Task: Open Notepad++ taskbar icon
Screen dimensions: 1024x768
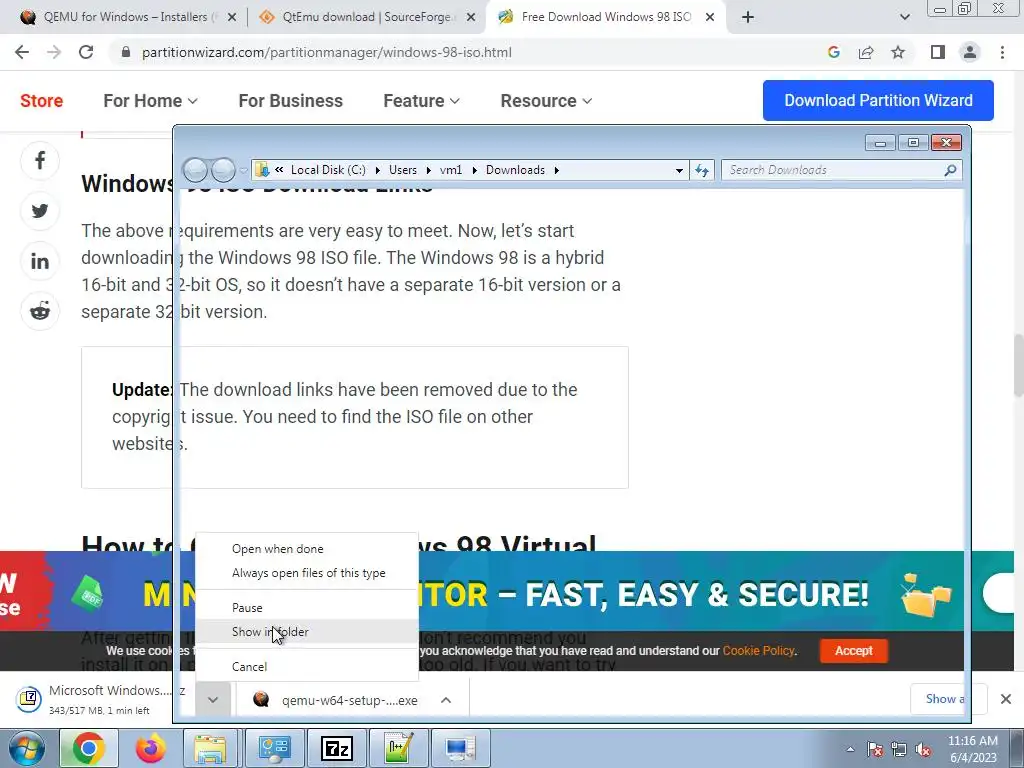Action: (398, 748)
